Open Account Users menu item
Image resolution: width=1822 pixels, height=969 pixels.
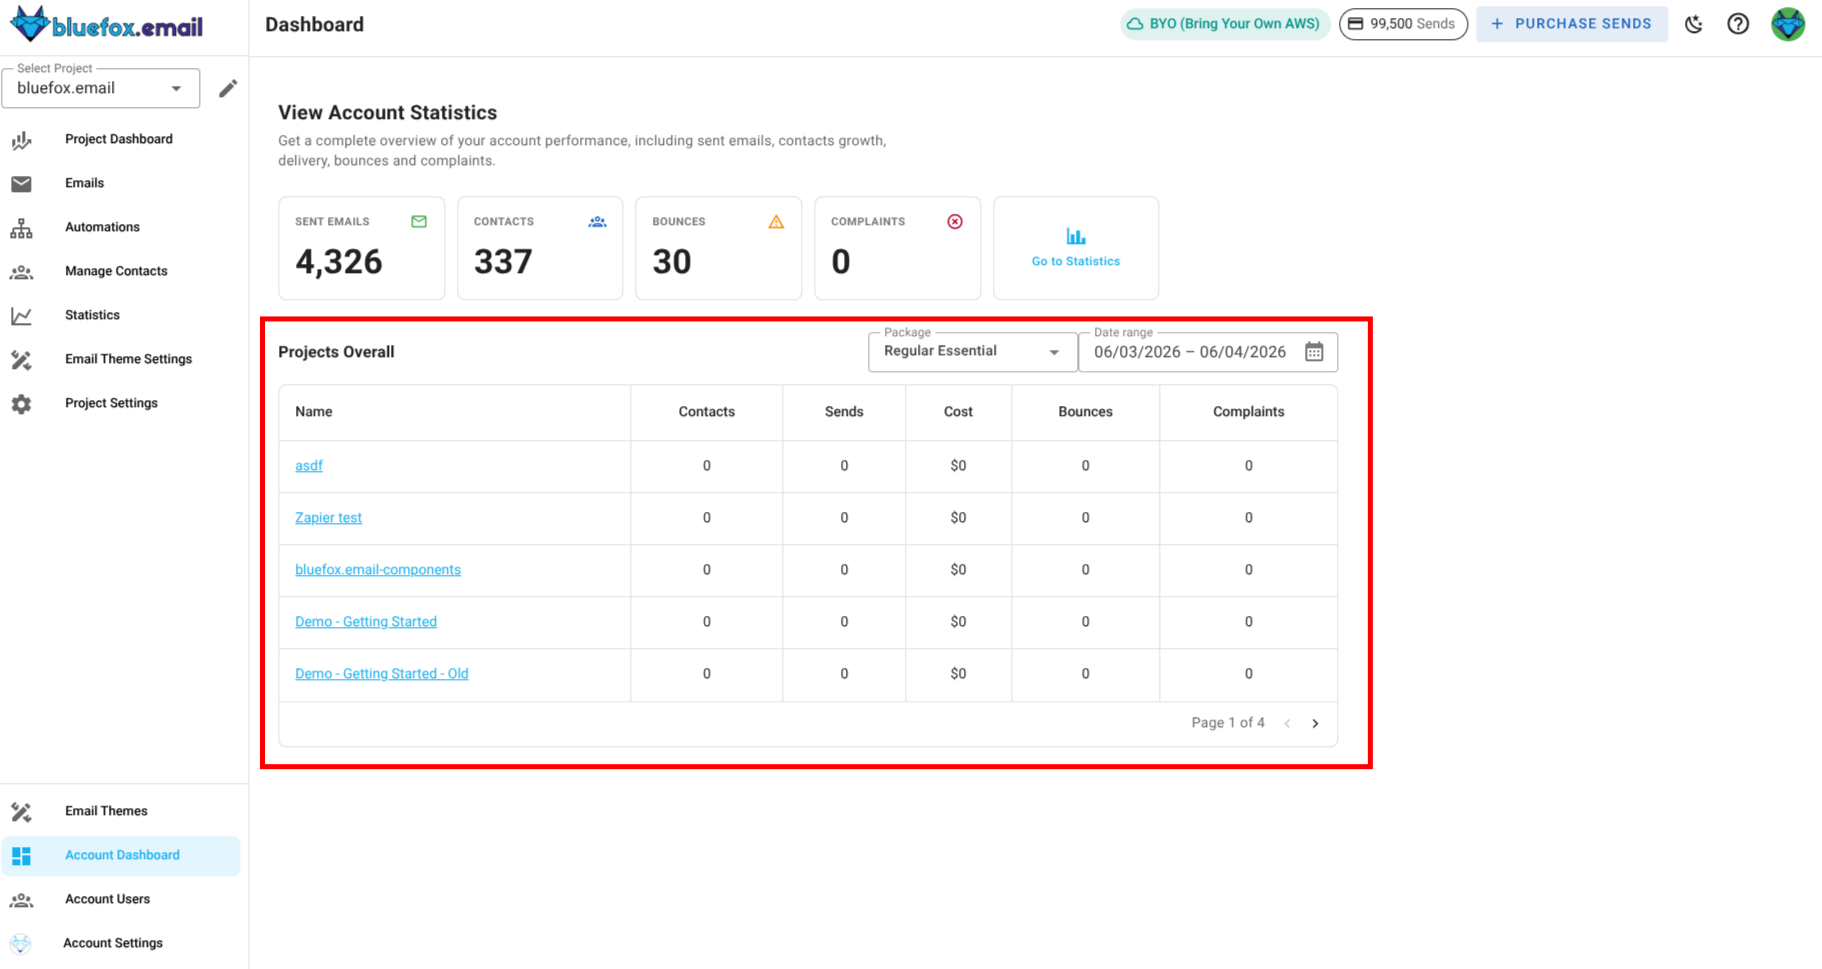coord(107,899)
